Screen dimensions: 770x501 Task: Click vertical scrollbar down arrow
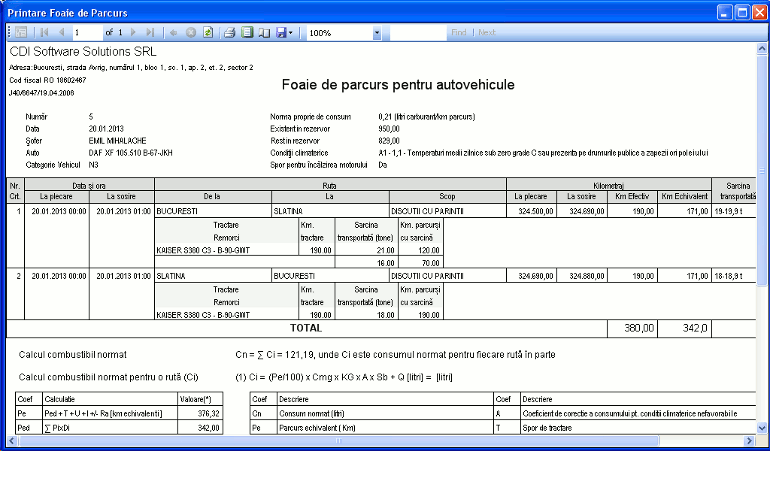[762, 428]
